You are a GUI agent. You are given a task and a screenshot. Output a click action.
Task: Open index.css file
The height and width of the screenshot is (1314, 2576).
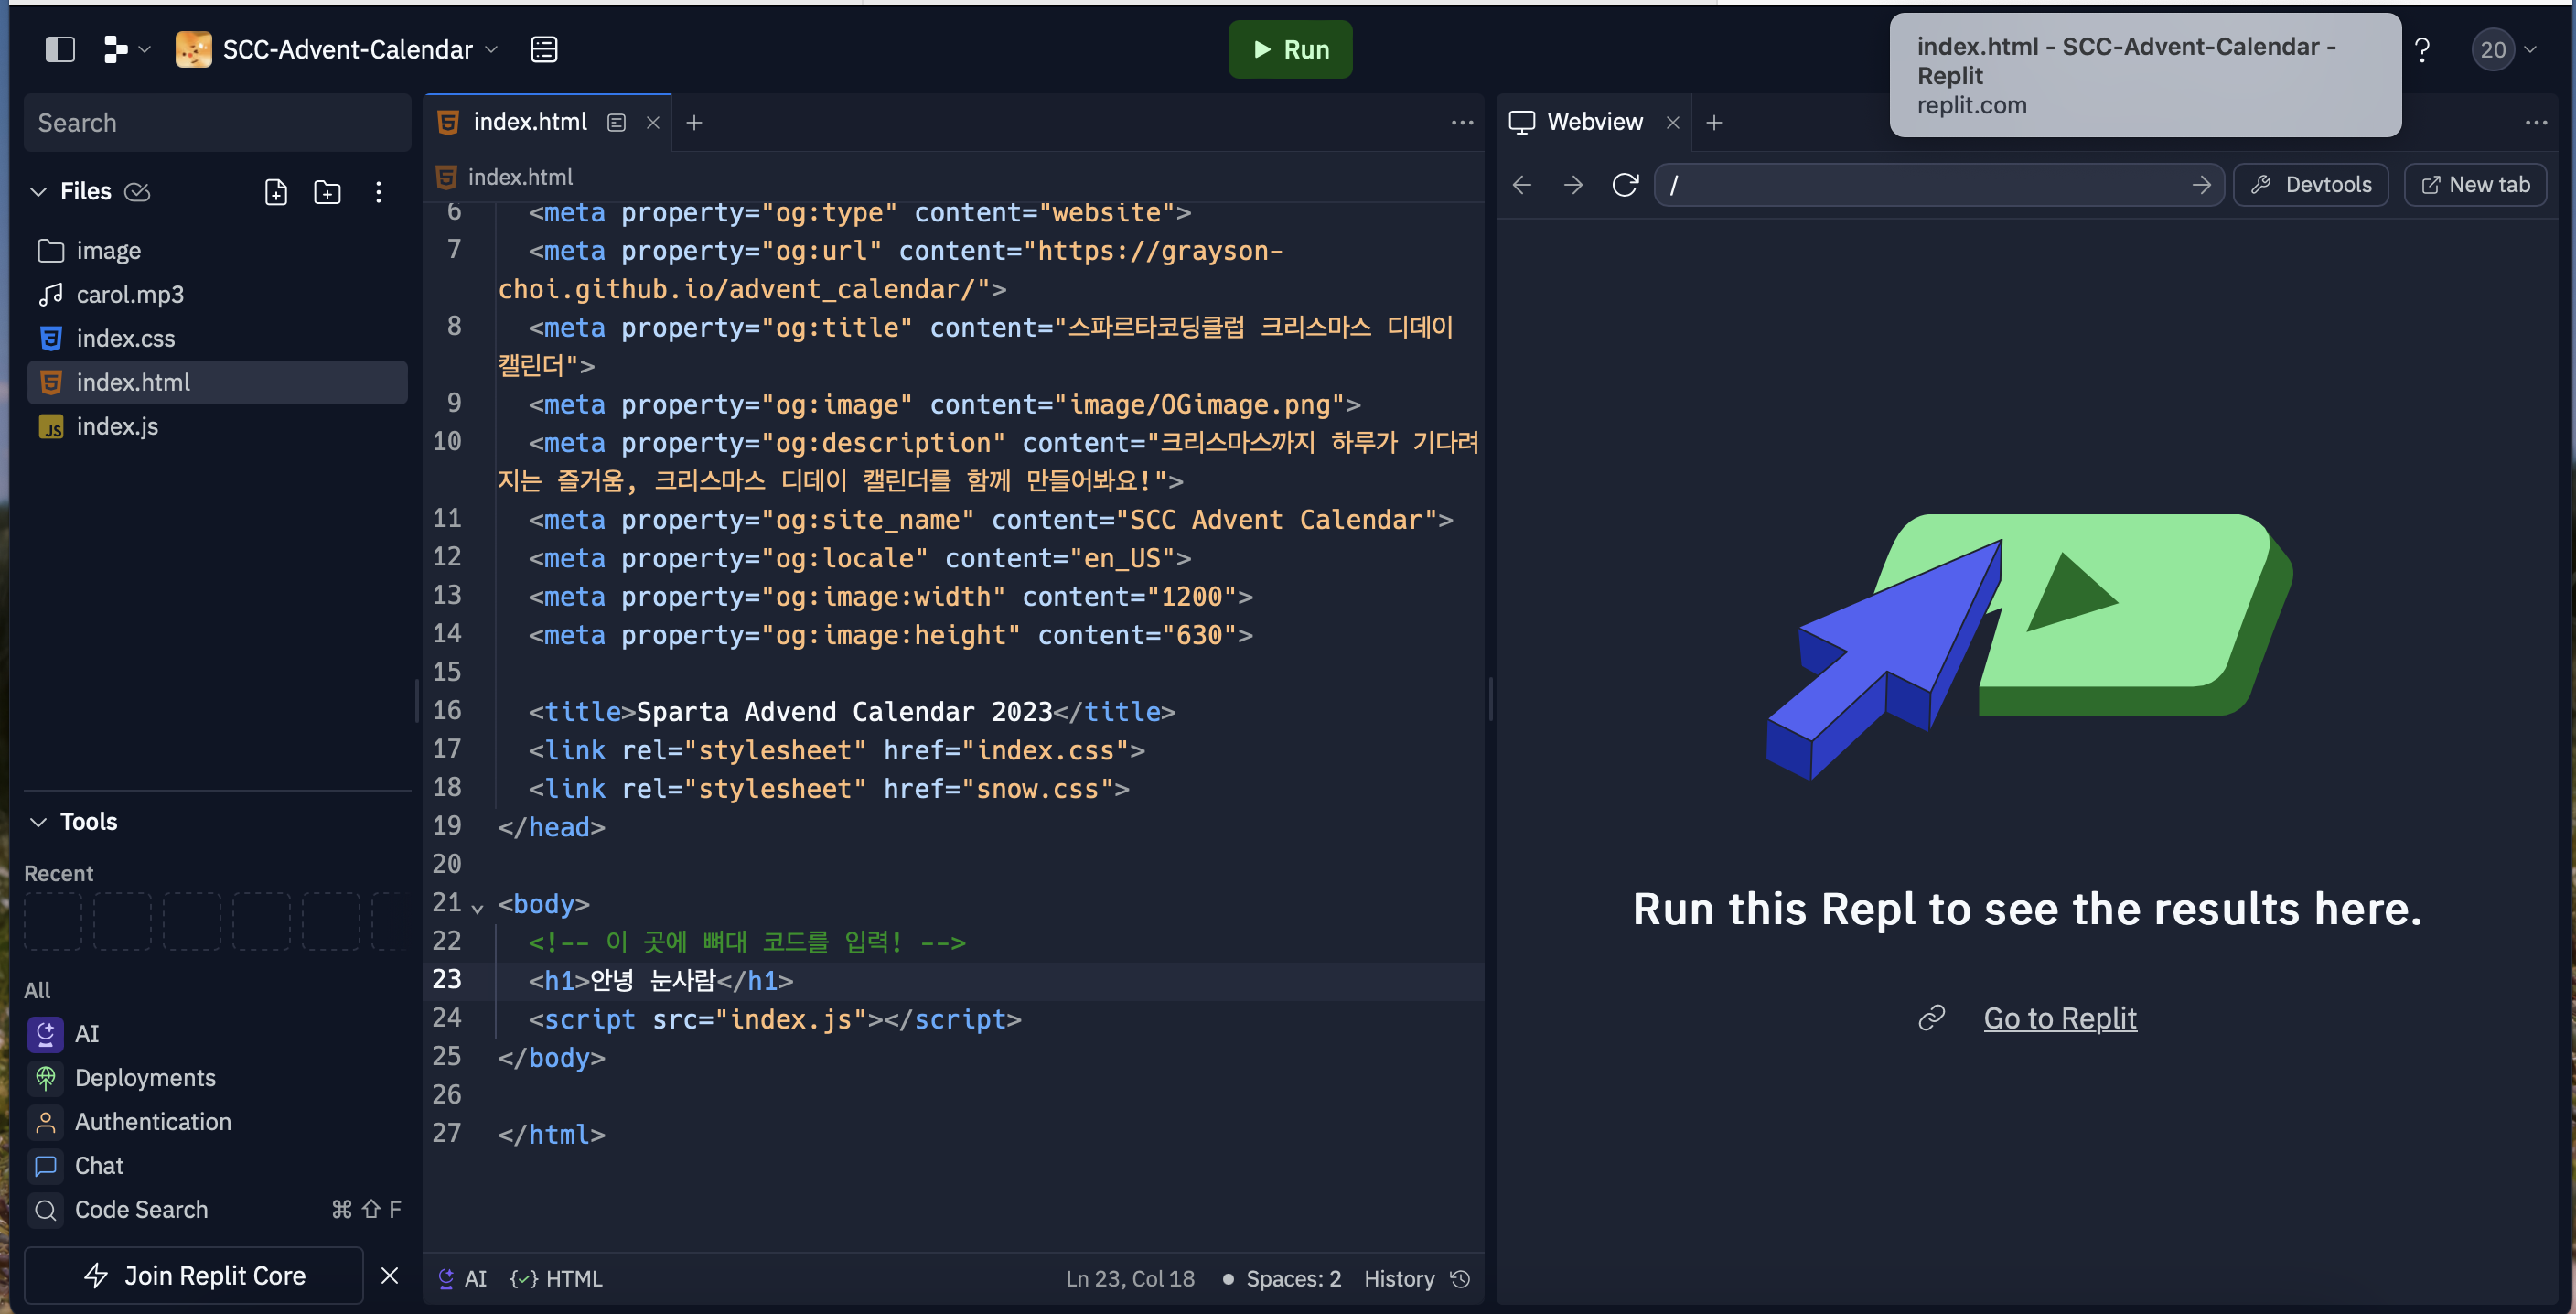pyautogui.click(x=217, y=338)
